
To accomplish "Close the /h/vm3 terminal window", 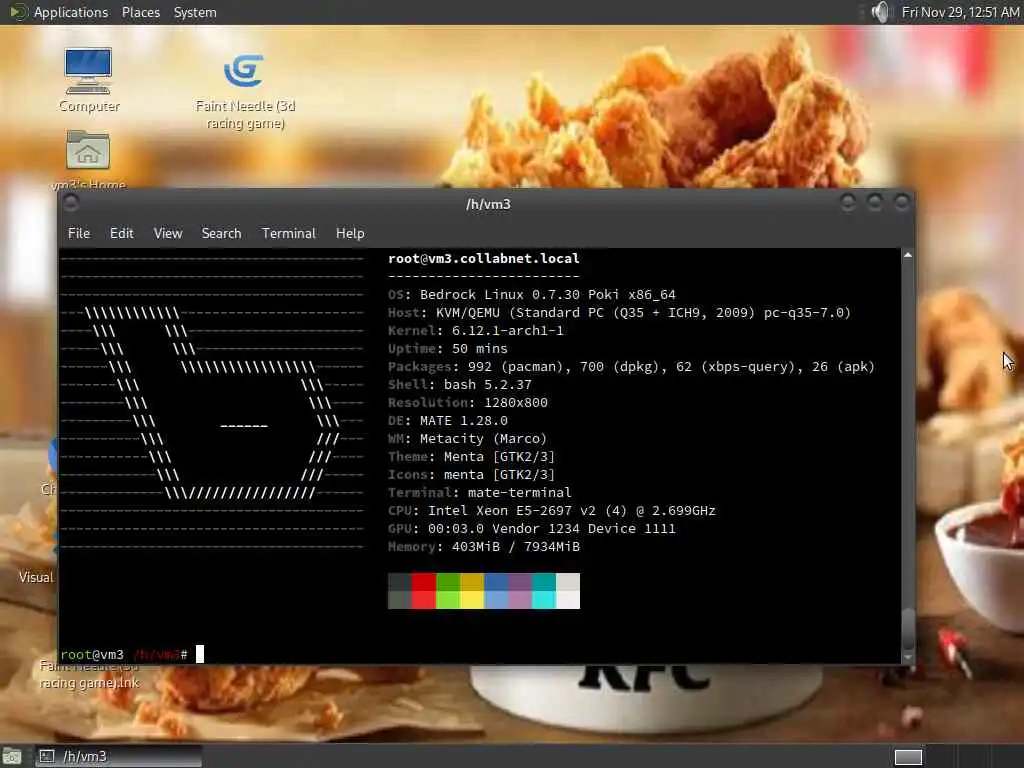I will pos(901,202).
